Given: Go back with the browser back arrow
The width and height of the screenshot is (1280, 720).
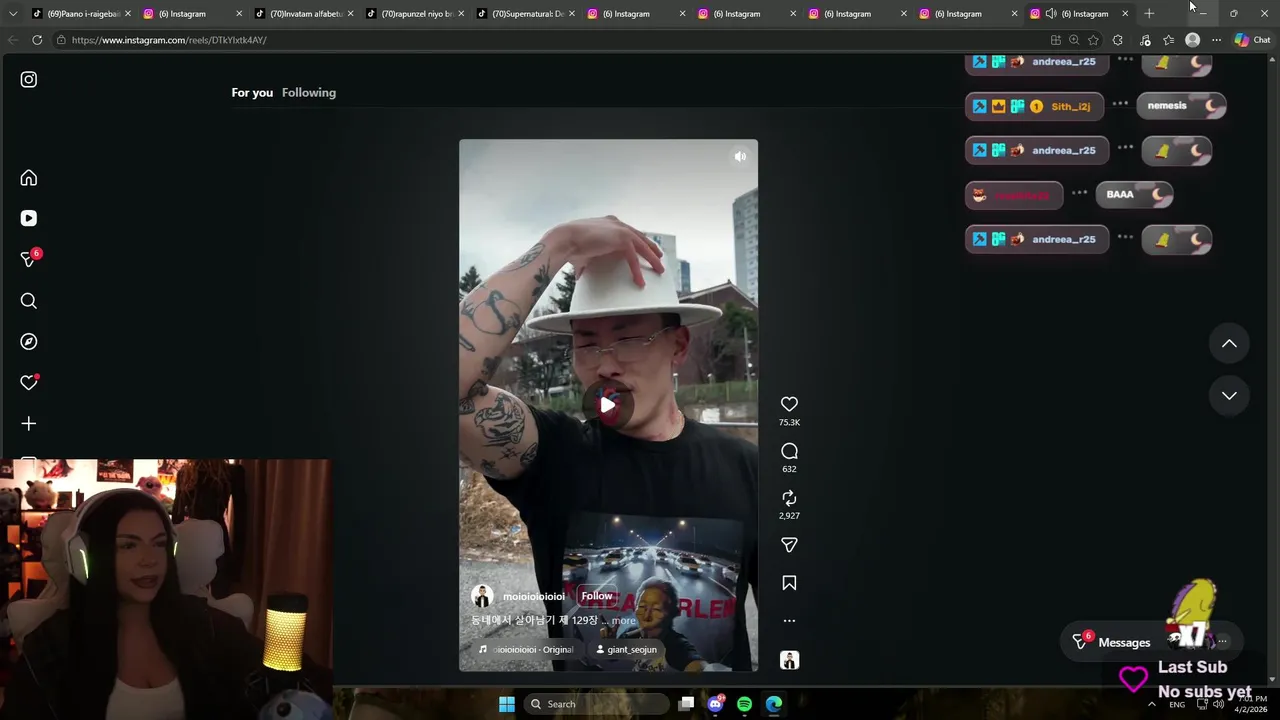Looking at the screenshot, I should coord(13,40).
